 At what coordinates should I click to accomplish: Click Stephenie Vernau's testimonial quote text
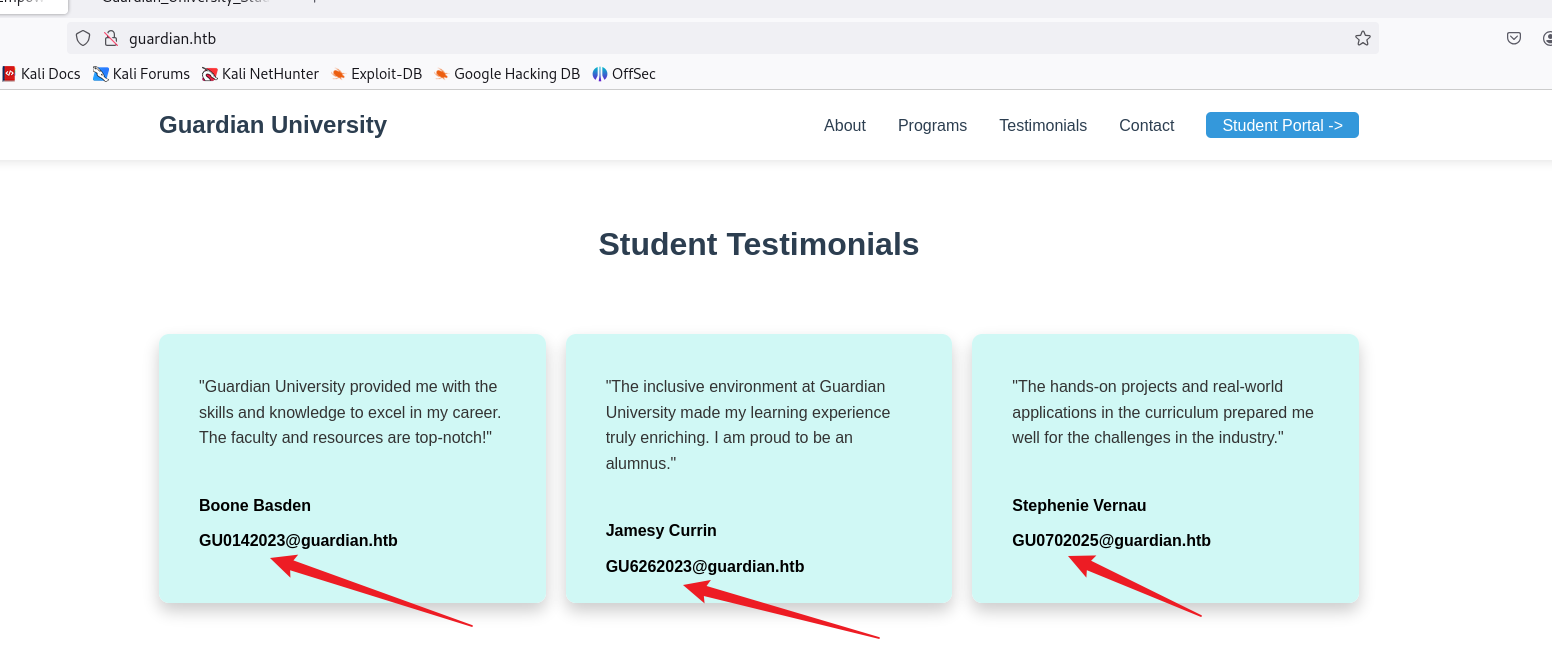[x=1163, y=412]
